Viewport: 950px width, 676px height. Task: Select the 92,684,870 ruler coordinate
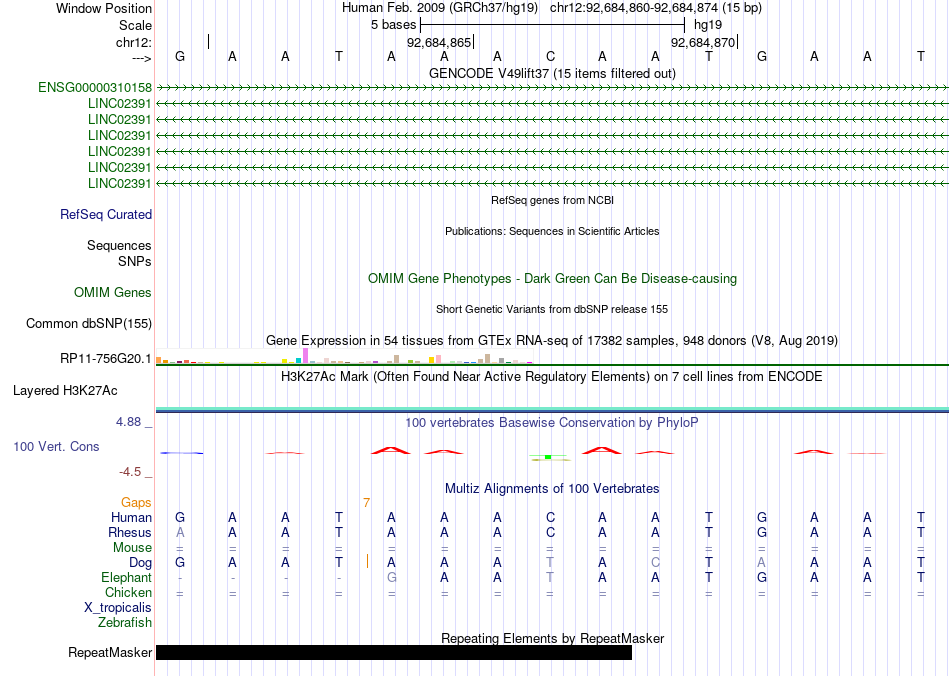pos(703,42)
